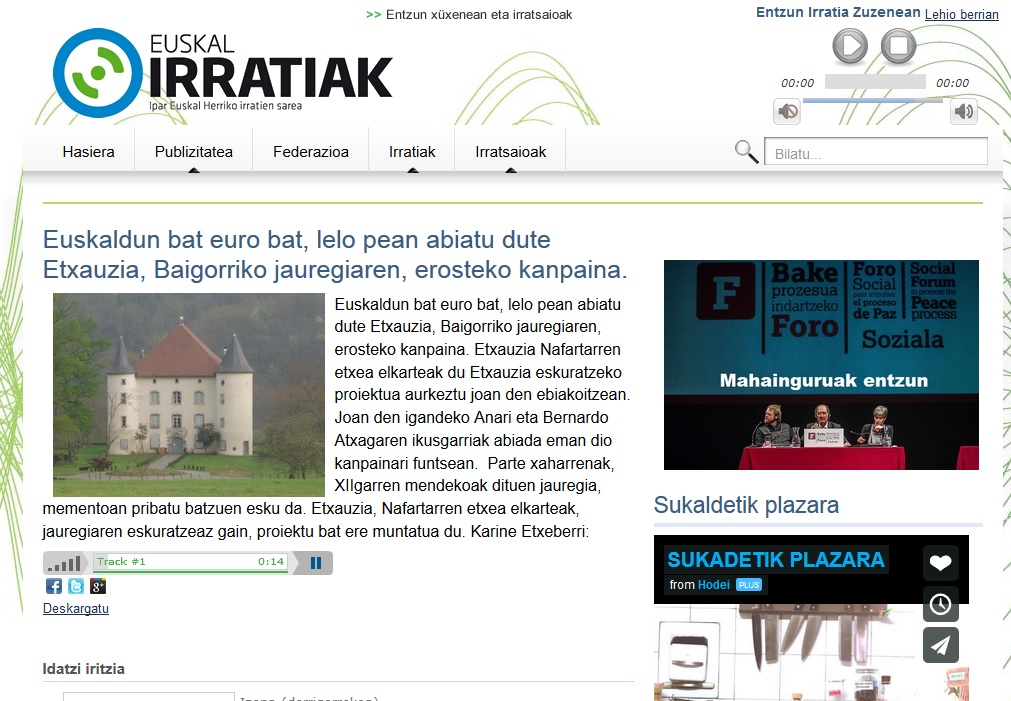Open the Hodei Vimeo profile link
The width and height of the screenshot is (1011, 701).
(714, 585)
